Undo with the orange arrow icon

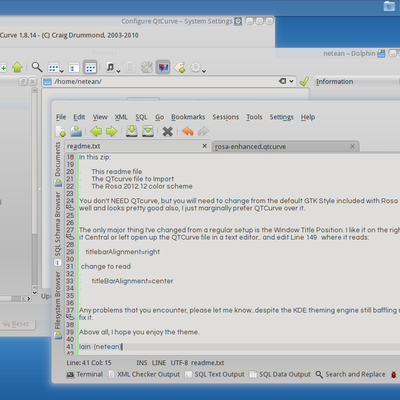point(188,131)
